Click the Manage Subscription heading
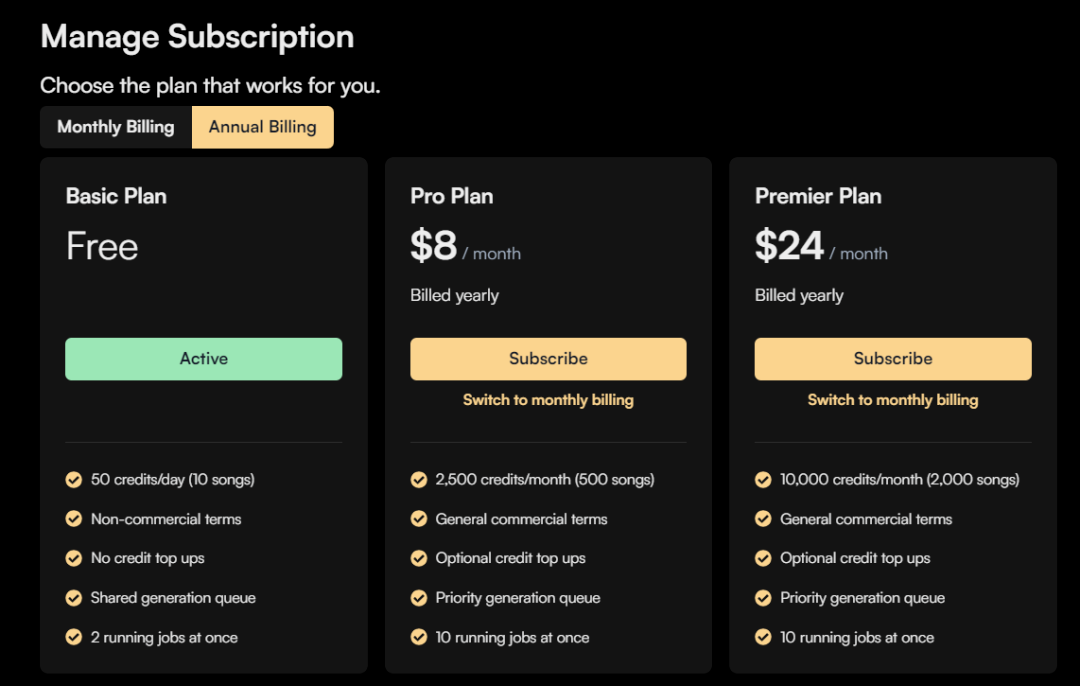Image resolution: width=1080 pixels, height=686 pixels. (197, 37)
